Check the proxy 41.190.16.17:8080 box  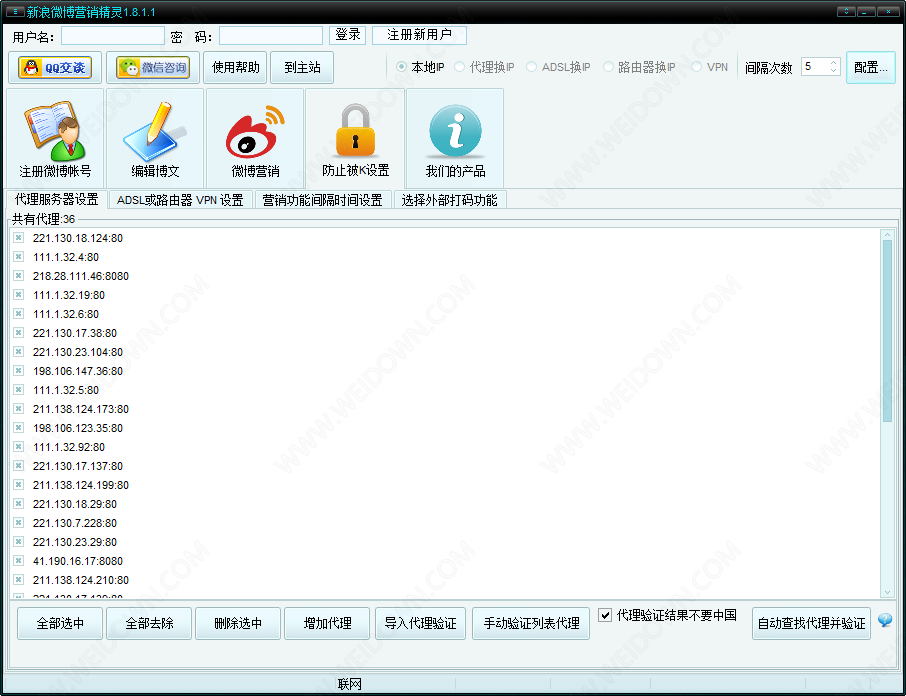pos(18,560)
